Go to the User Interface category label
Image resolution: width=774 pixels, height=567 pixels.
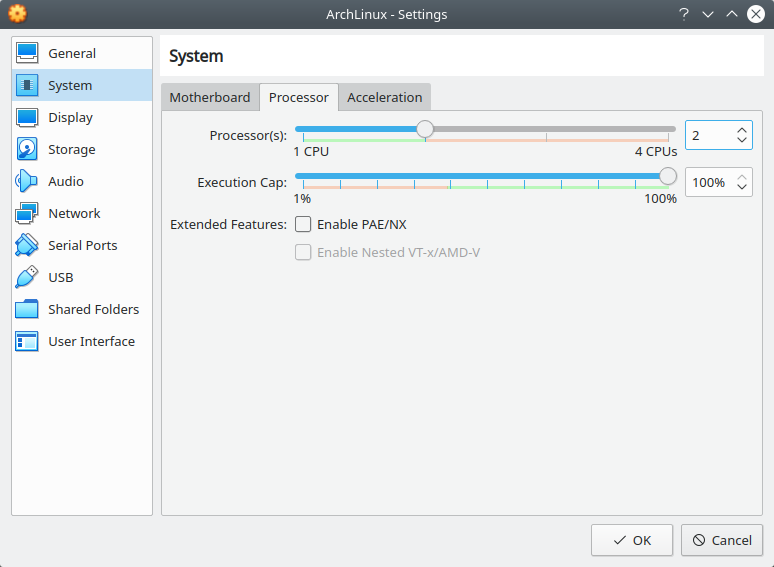92,341
